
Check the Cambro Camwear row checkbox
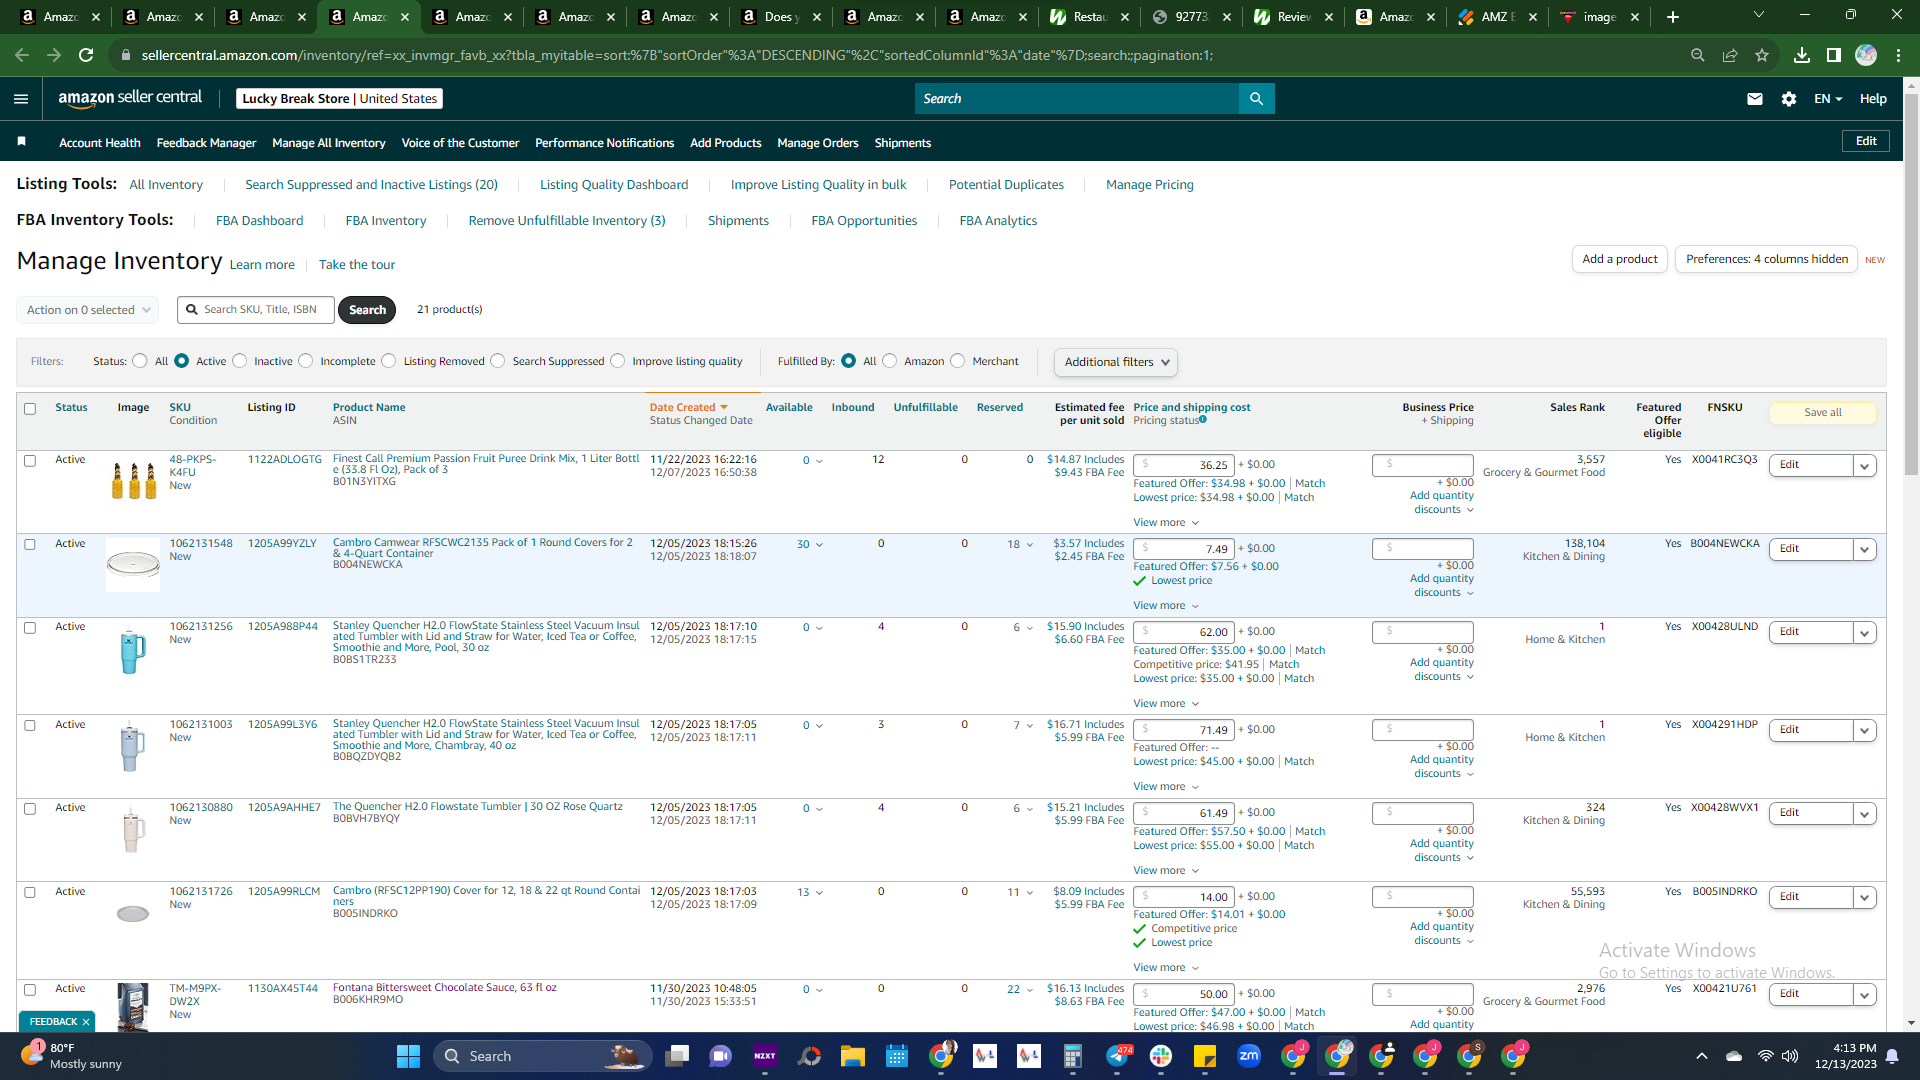[30, 545]
